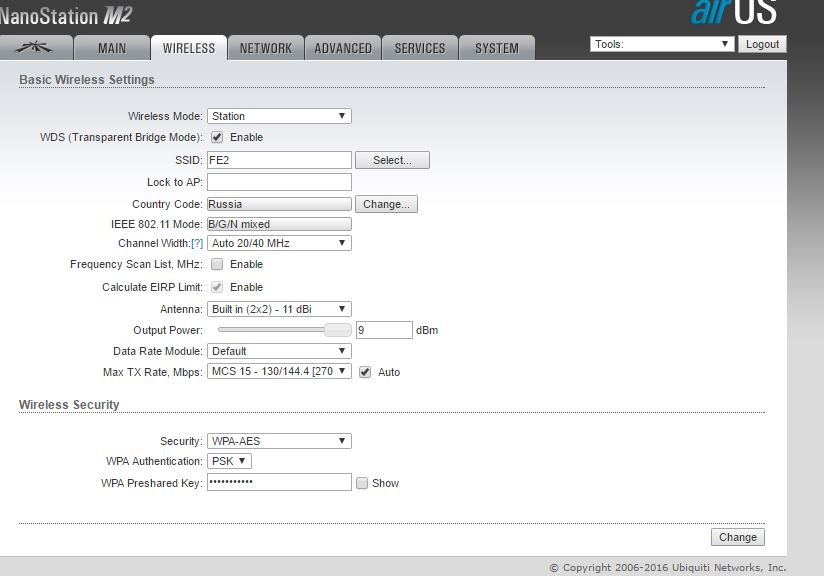Click the Output Power dBm value field
Screen dimensions: 824x576
pyautogui.click(x=384, y=330)
